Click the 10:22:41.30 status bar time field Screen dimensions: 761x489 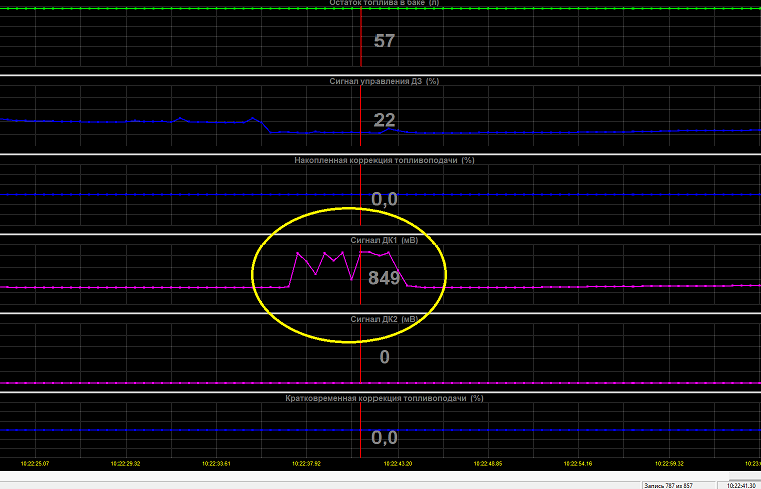[741, 485]
